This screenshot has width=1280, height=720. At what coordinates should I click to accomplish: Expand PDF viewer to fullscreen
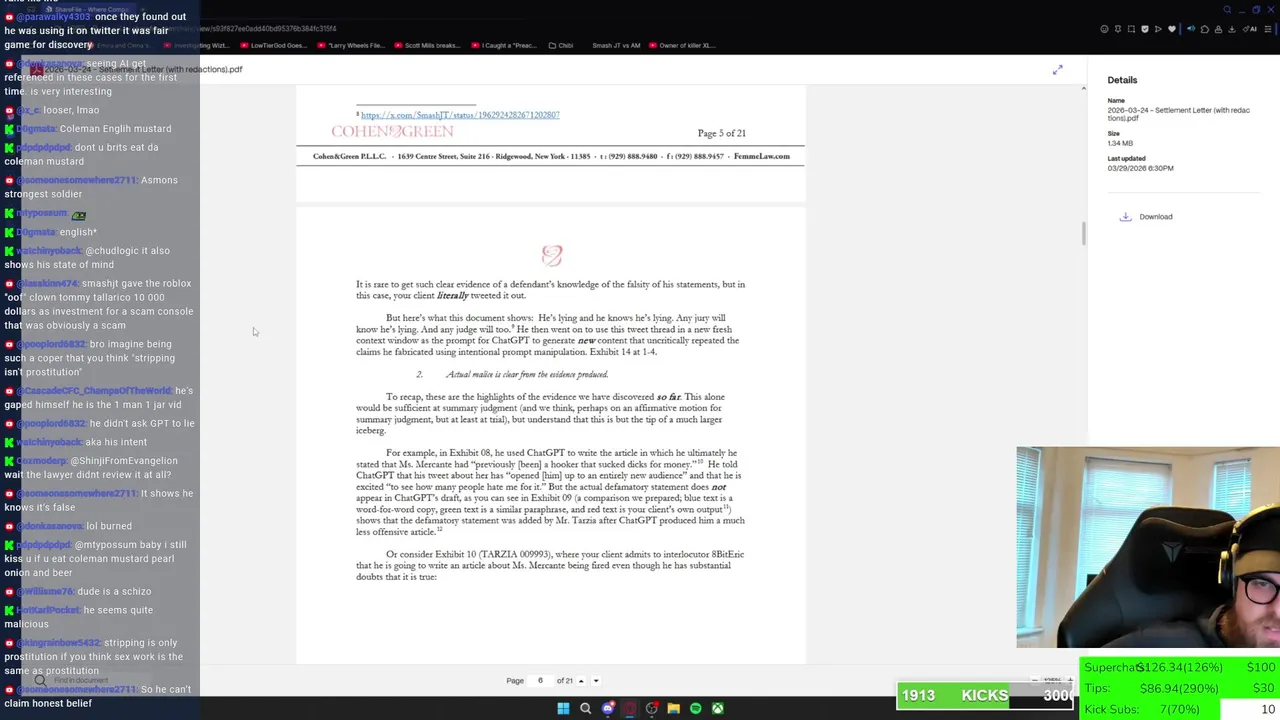point(1058,70)
